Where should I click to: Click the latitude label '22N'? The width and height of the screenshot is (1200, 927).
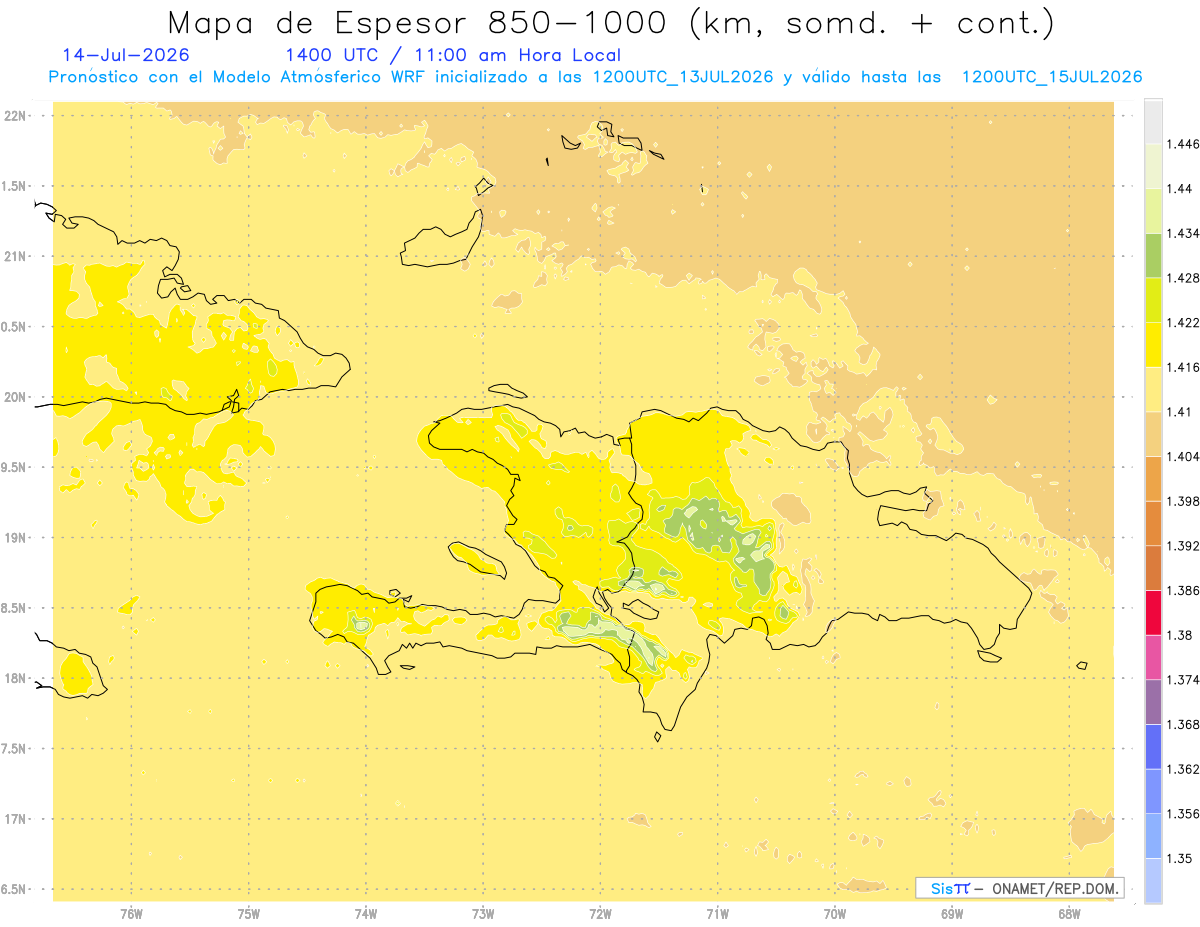coord(15,115)
